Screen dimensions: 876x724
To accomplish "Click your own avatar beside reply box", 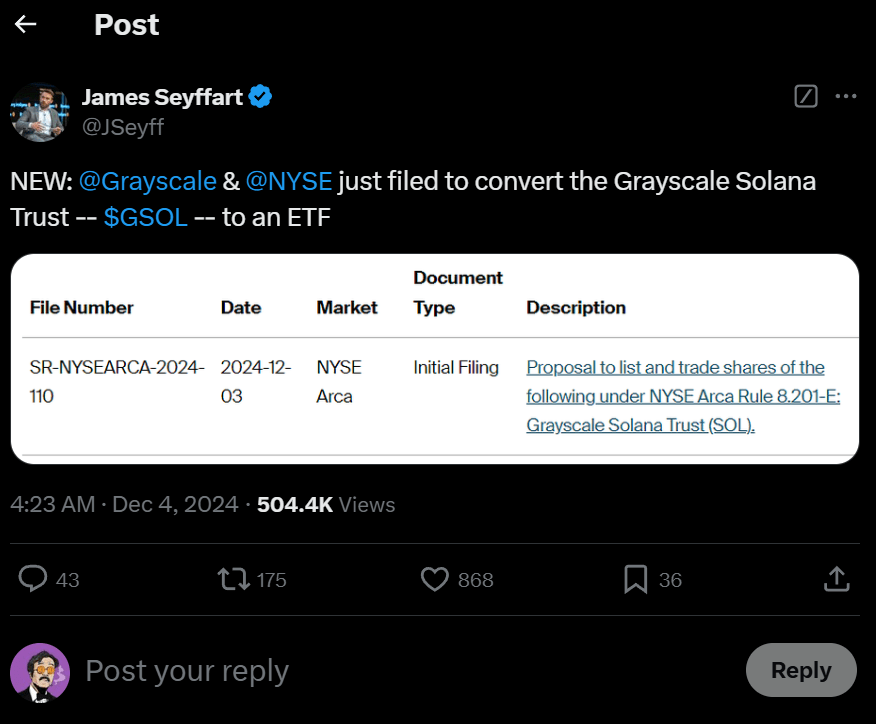I will [x=40, y=671].
